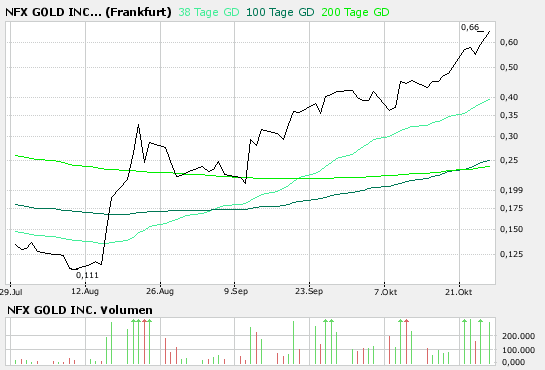Click the '0,125' price axis label
The width and height of the screenshot is (545, 370).
[x=511, y=254]
